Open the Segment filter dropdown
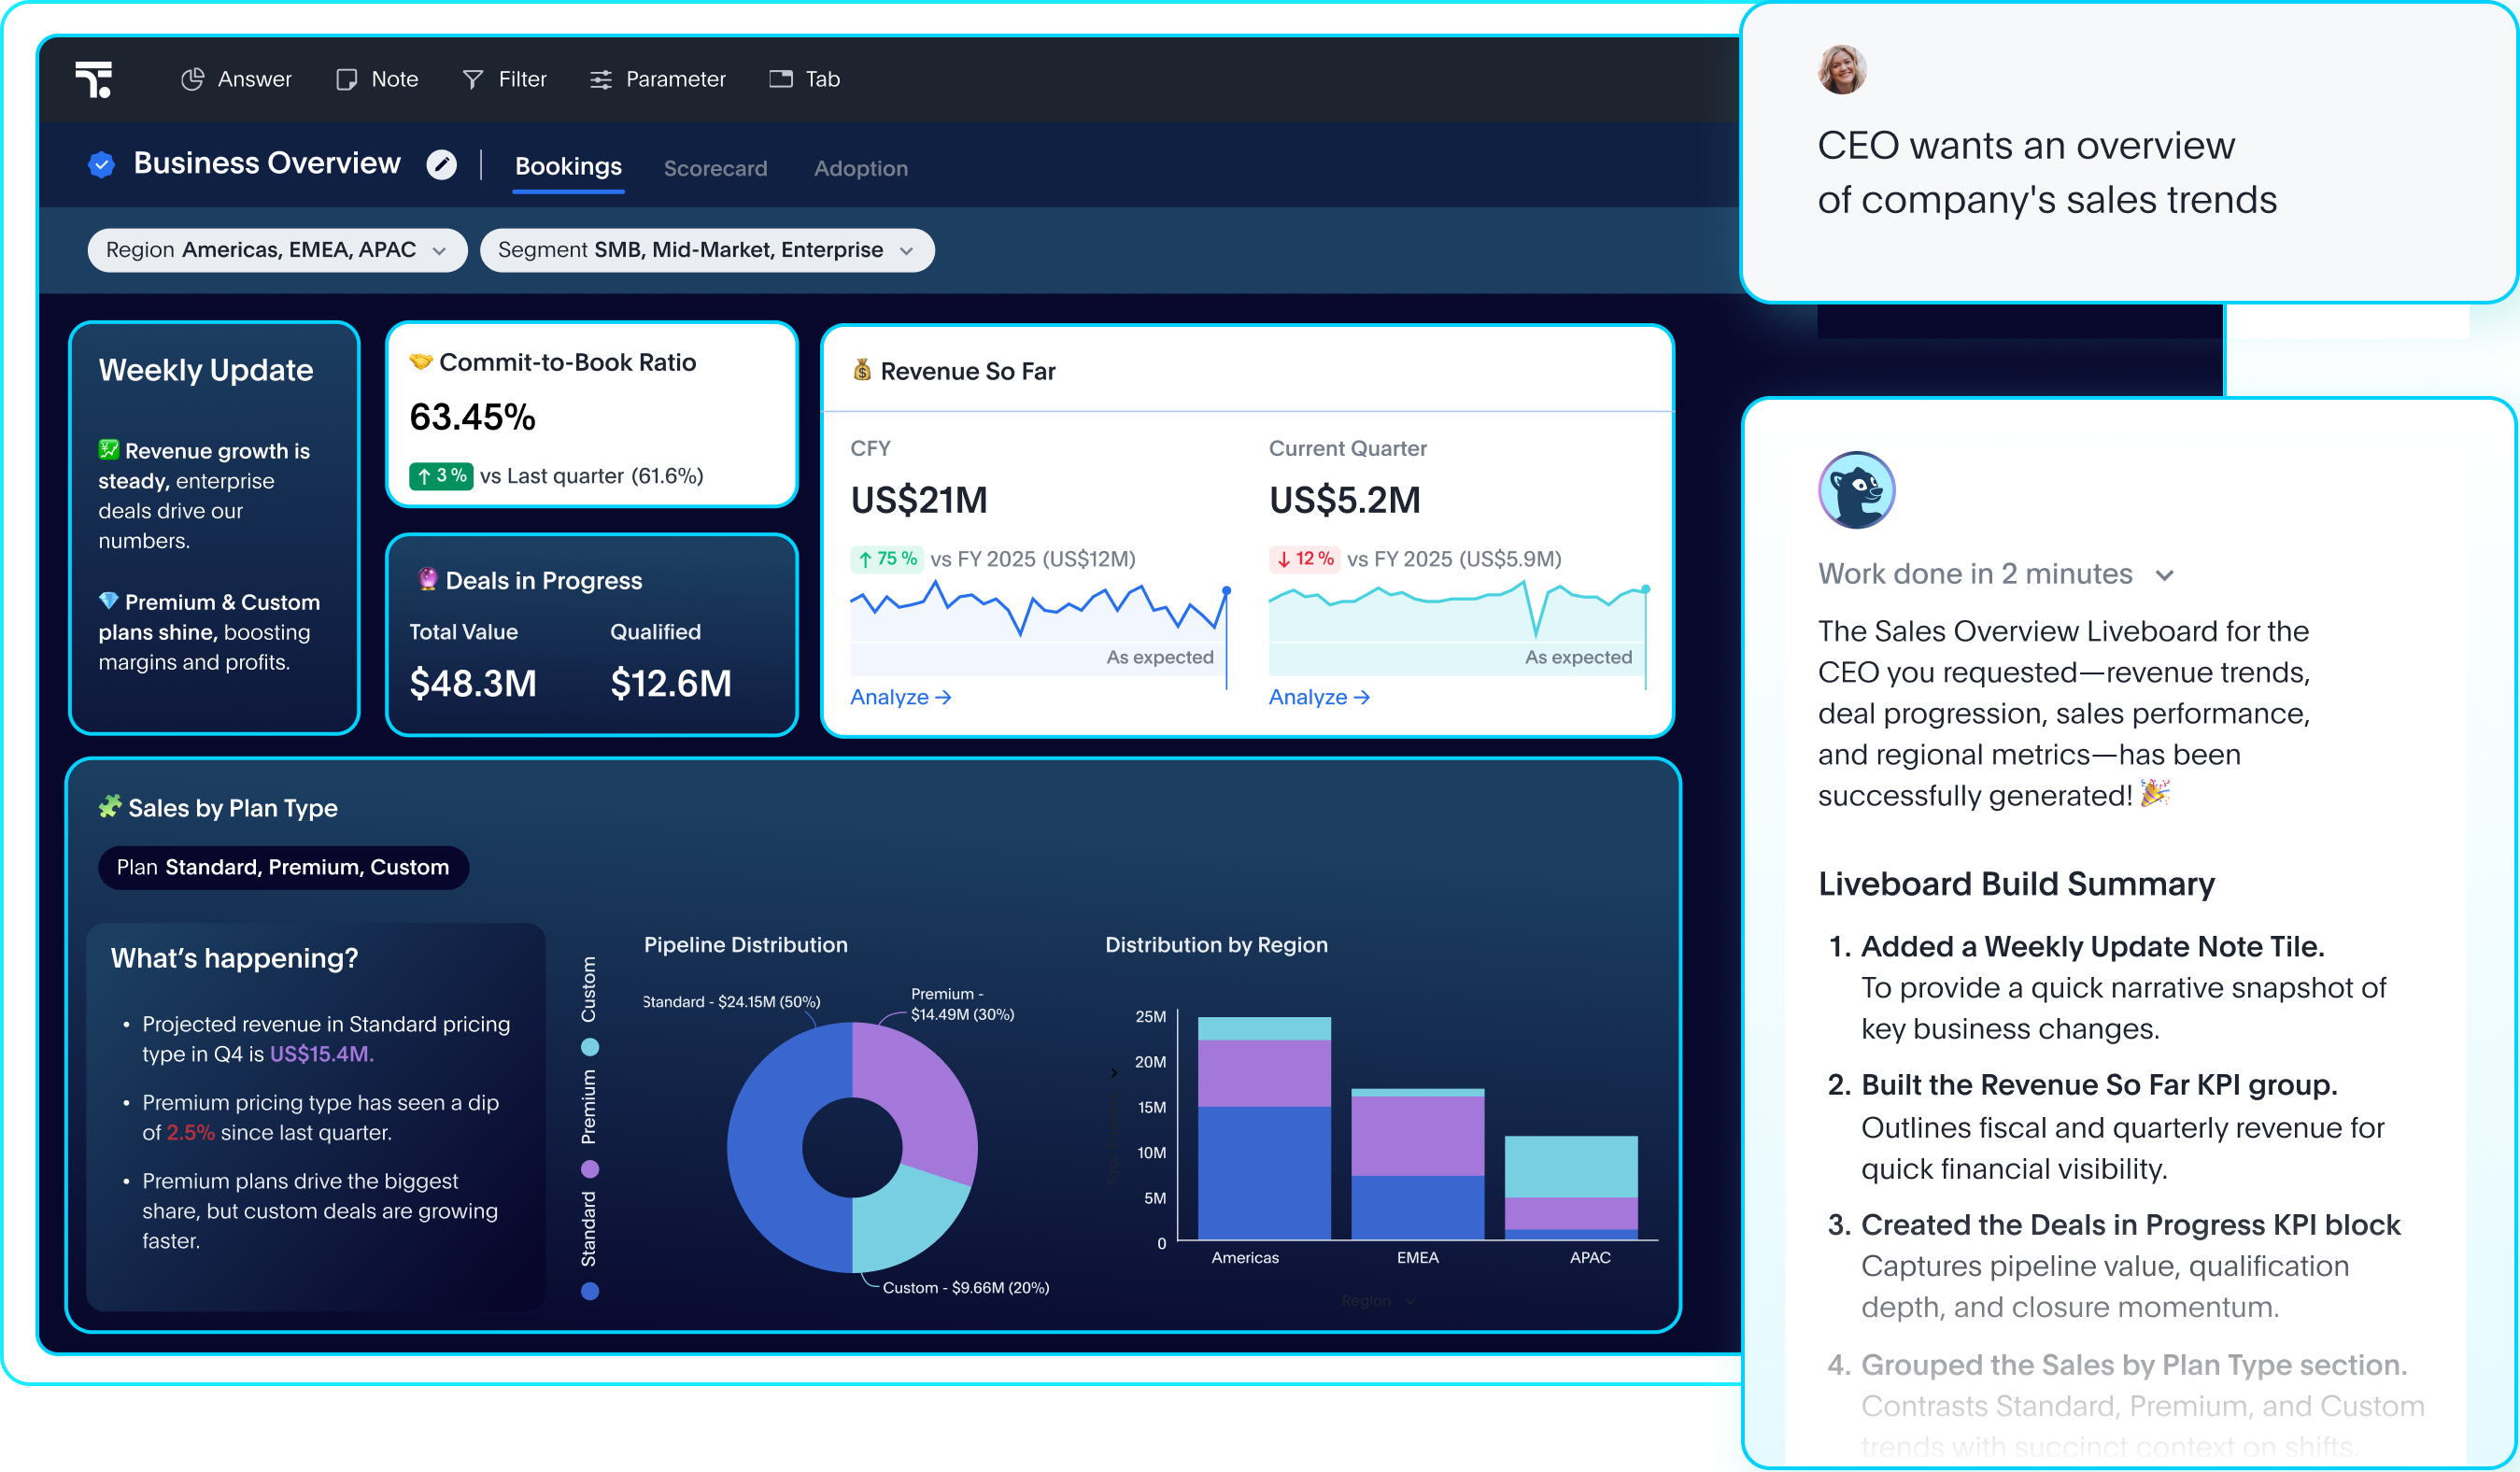The height and width of the screenshot is (1472, 2520). [x=707, y=250]
